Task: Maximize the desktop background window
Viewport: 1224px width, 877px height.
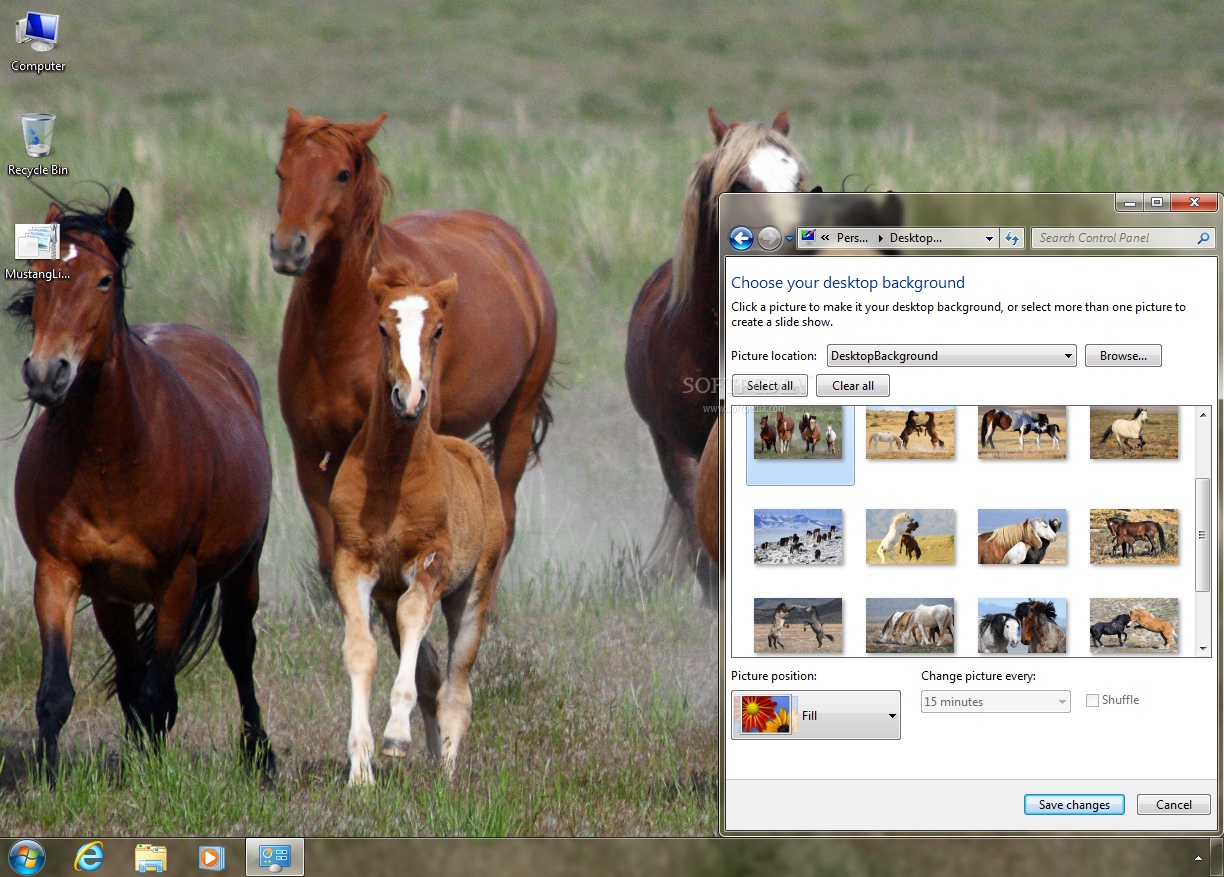Action: point(1156,202)
